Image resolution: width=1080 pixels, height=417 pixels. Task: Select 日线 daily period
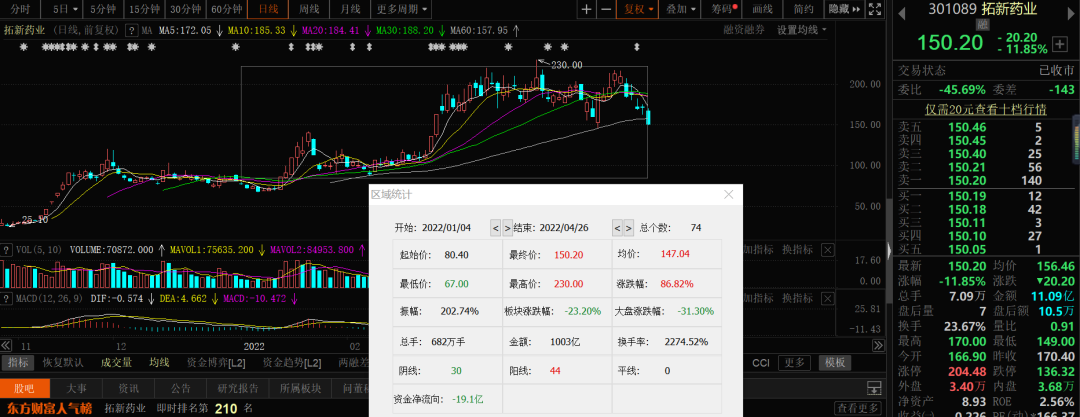[268, 10]
